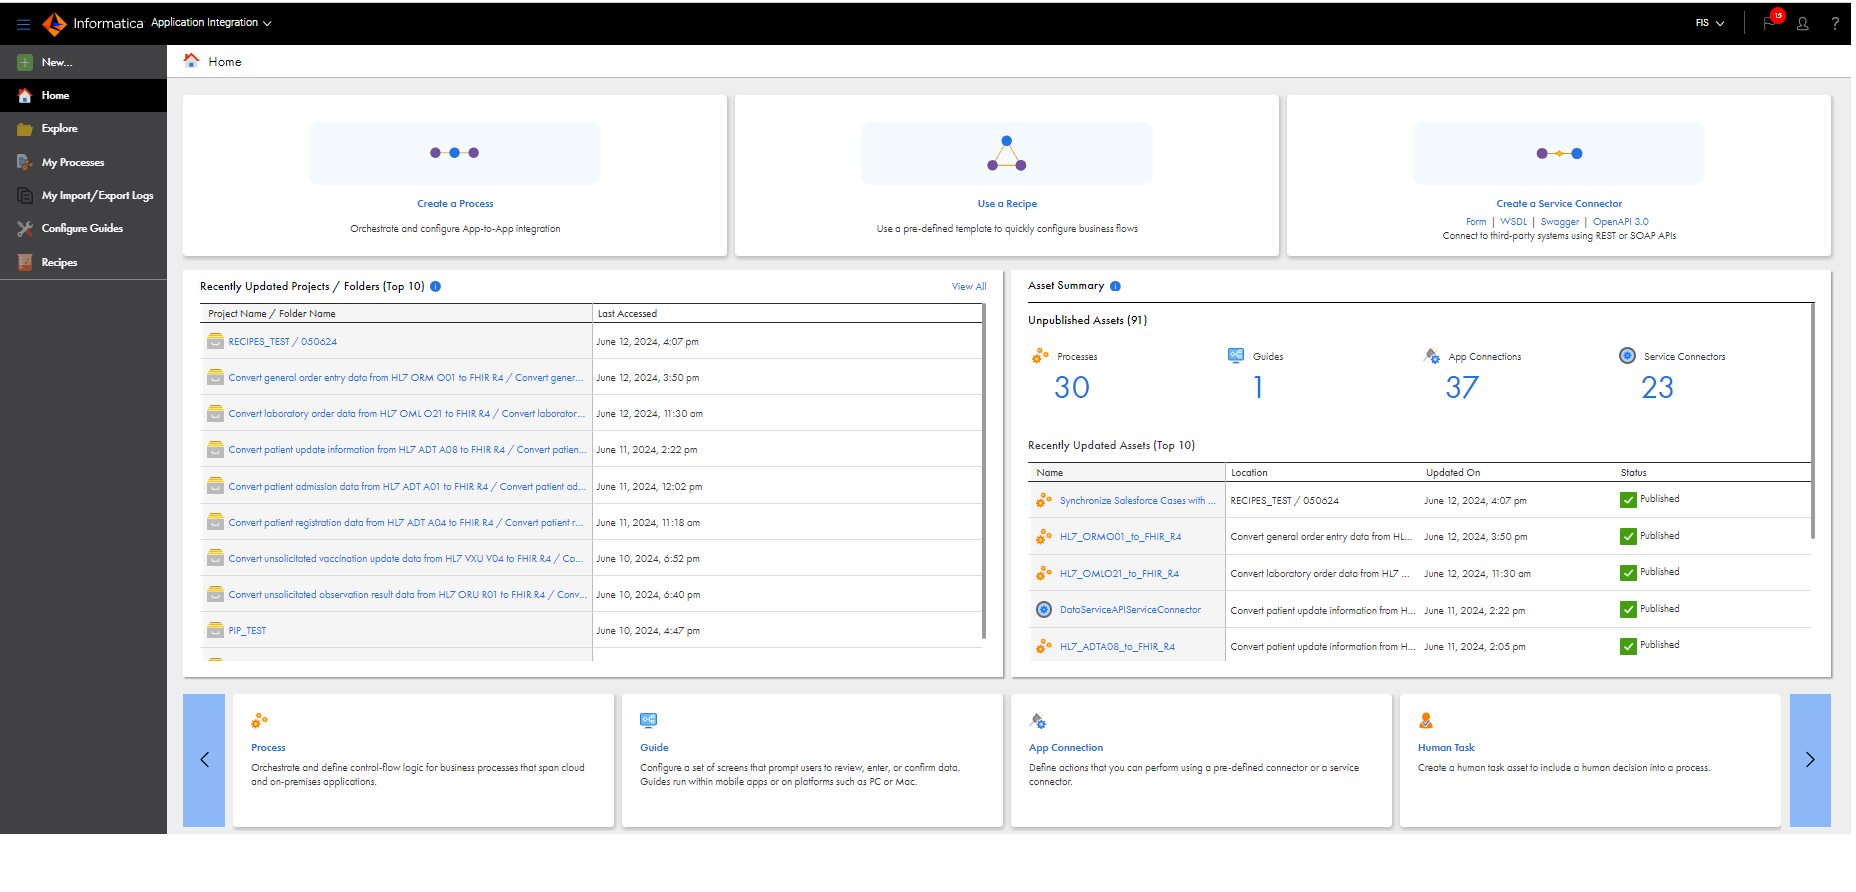Open the Application Integration service dropdown

[x=211, y=23]
